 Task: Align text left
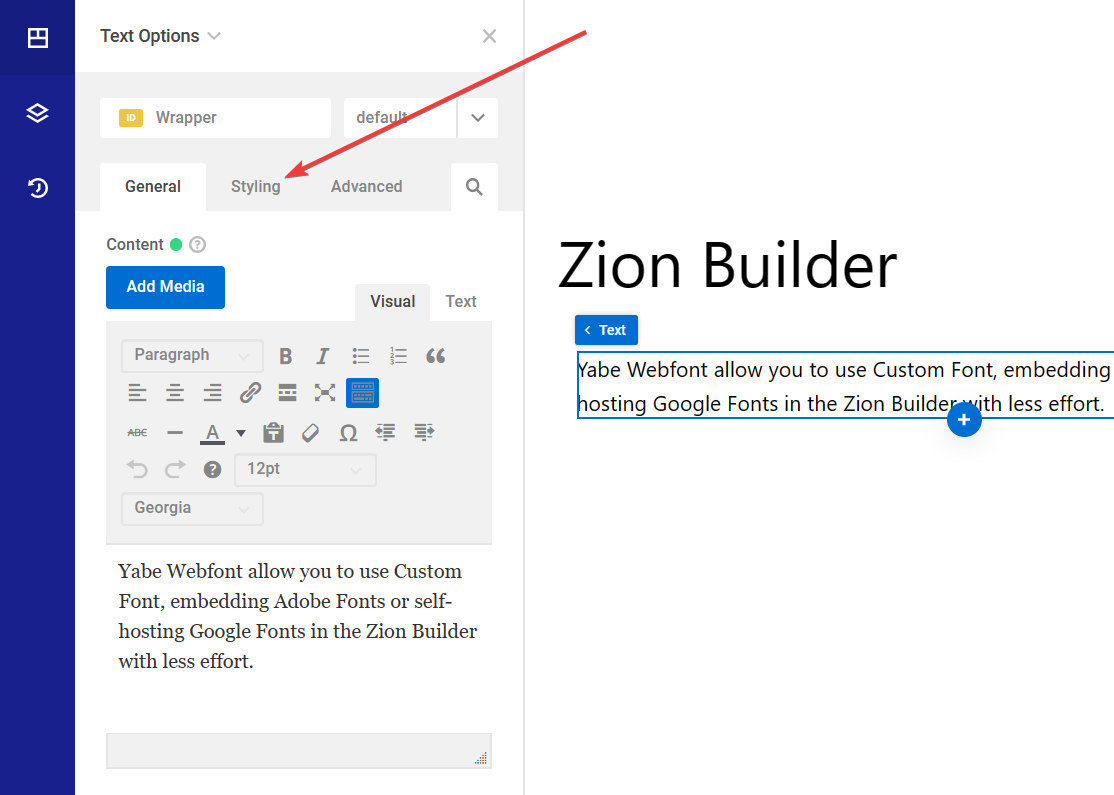137,393
